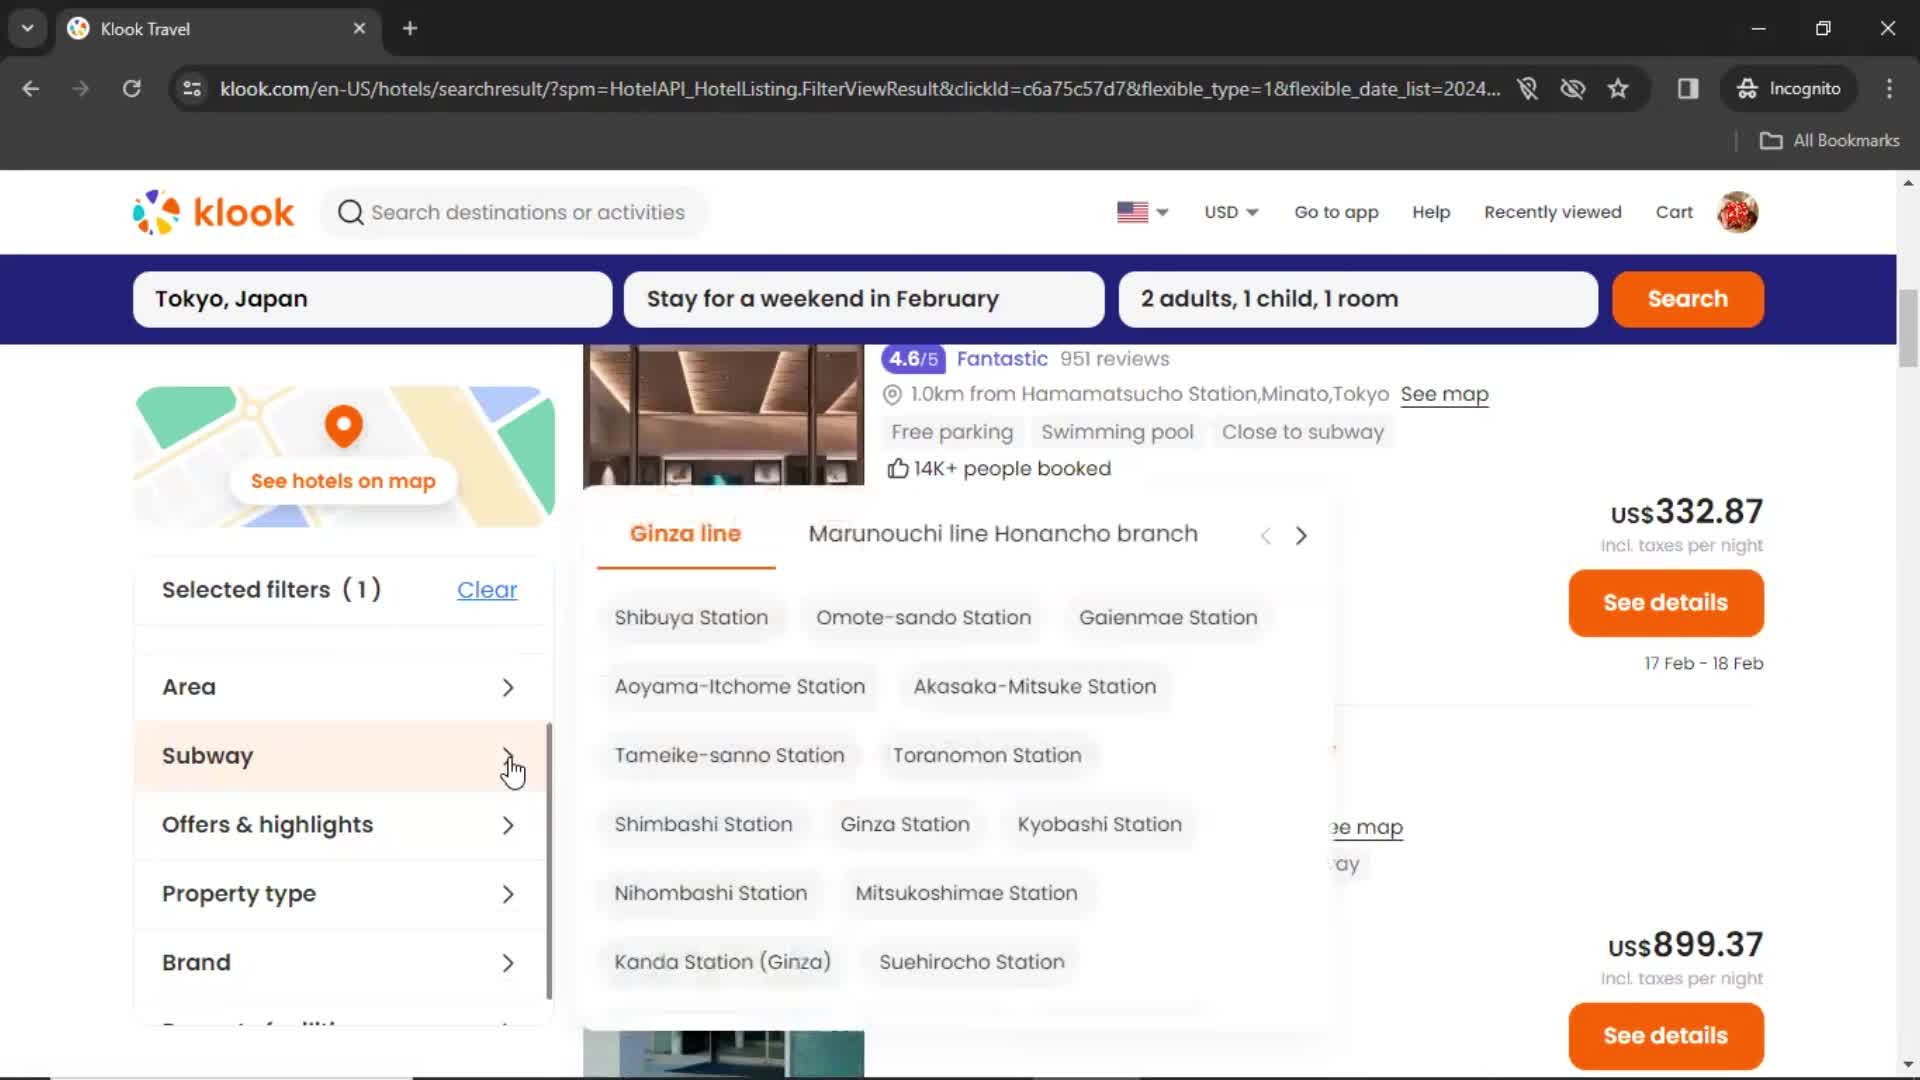Click the orange Search button

tap(1687, 299)
